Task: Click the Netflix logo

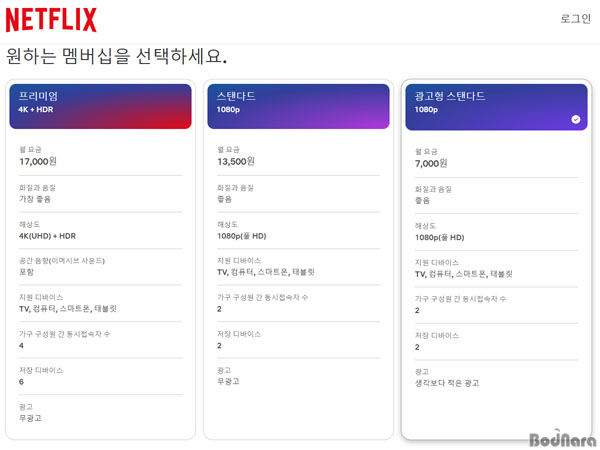Action: point(51,20)
